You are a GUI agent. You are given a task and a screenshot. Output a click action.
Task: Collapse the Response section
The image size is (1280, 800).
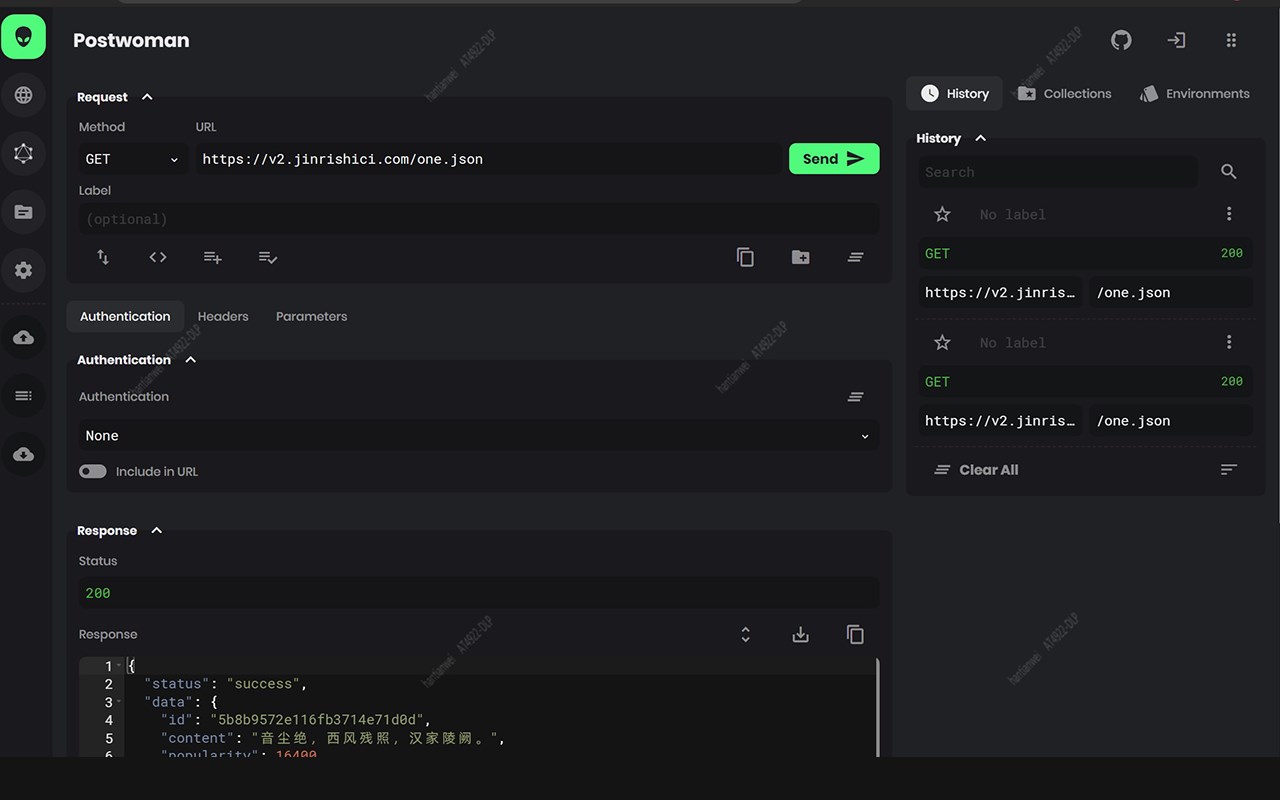pos(157,531)
